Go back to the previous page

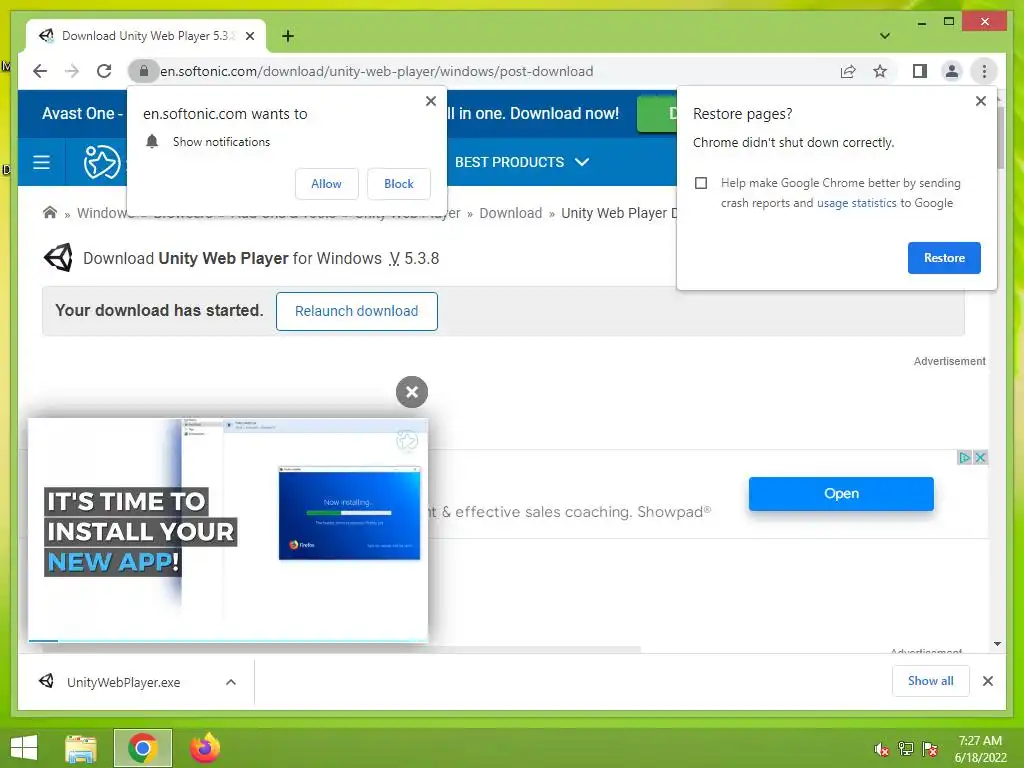point(40,71)
